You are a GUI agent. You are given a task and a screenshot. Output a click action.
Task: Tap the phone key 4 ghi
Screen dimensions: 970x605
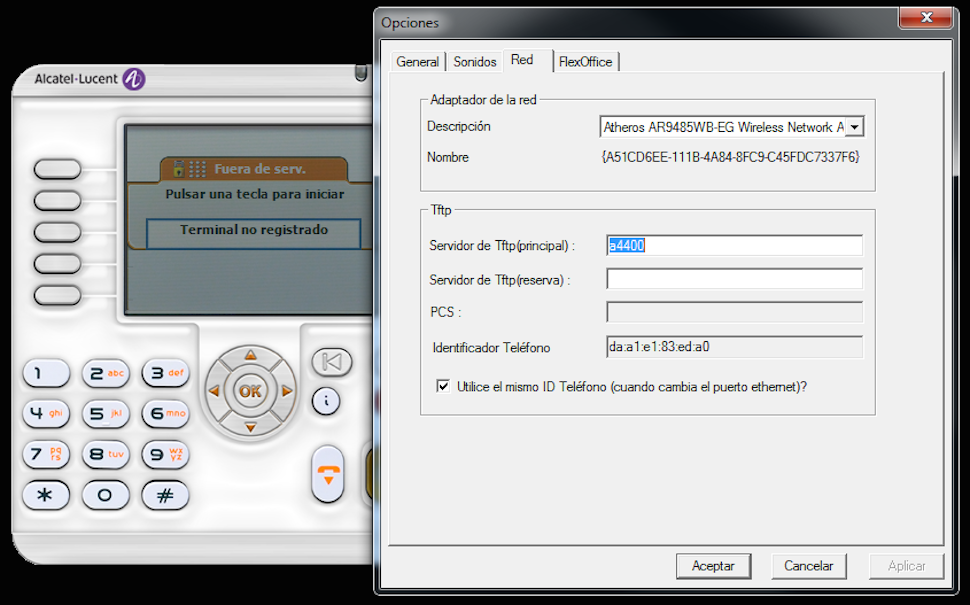(x=46, y=414)
